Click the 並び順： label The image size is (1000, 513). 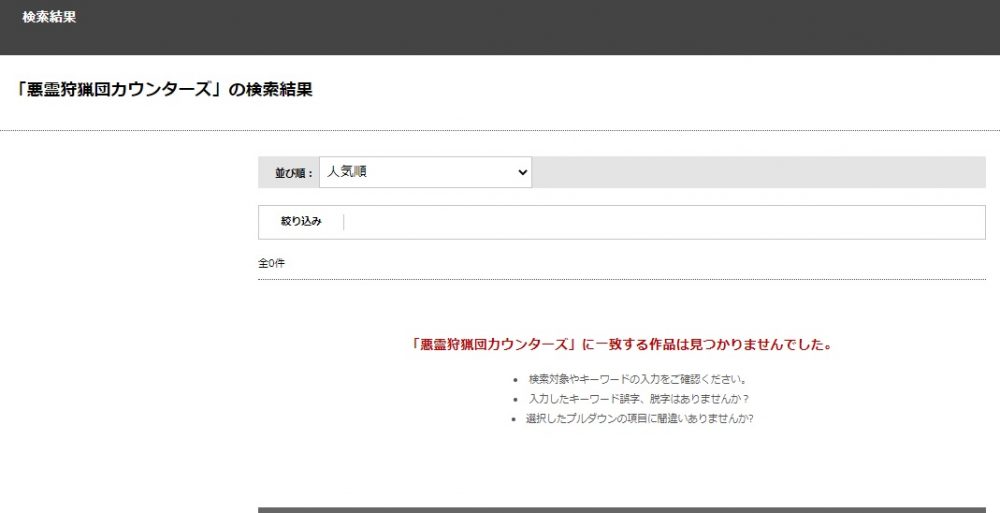[x=294, y=173]
